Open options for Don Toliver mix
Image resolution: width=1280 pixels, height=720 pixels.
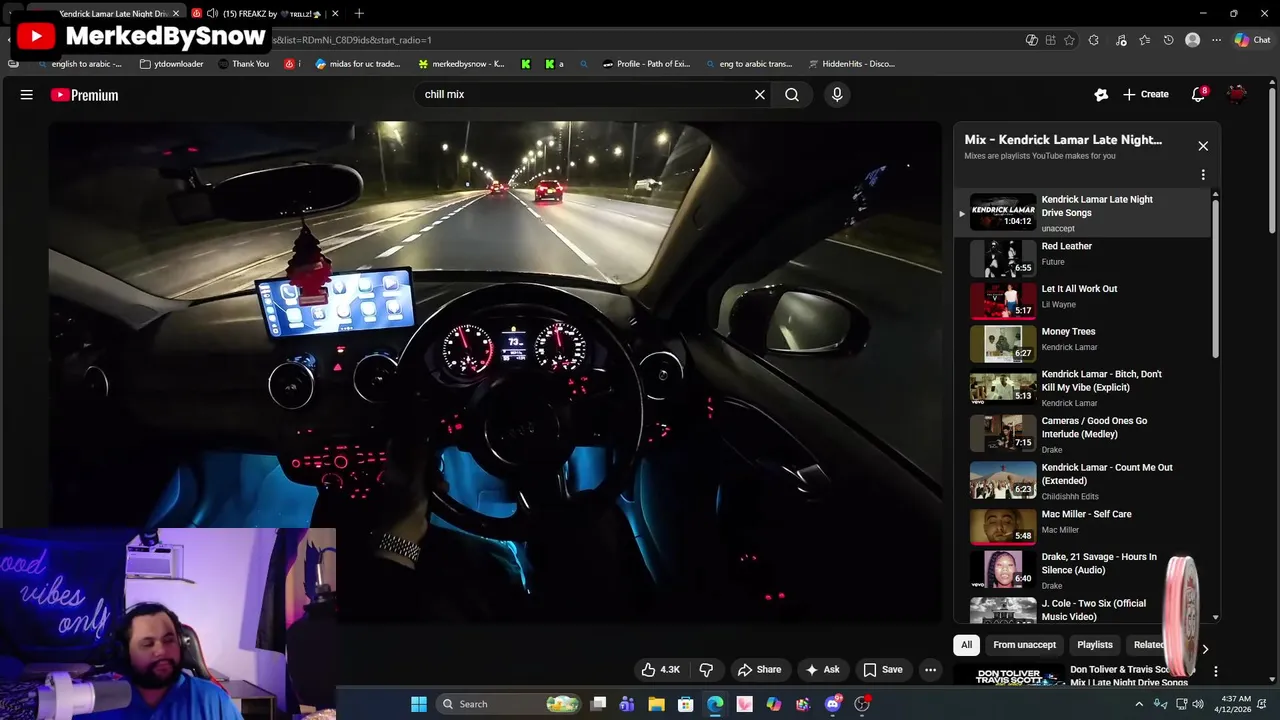[x=1216, y=672]
